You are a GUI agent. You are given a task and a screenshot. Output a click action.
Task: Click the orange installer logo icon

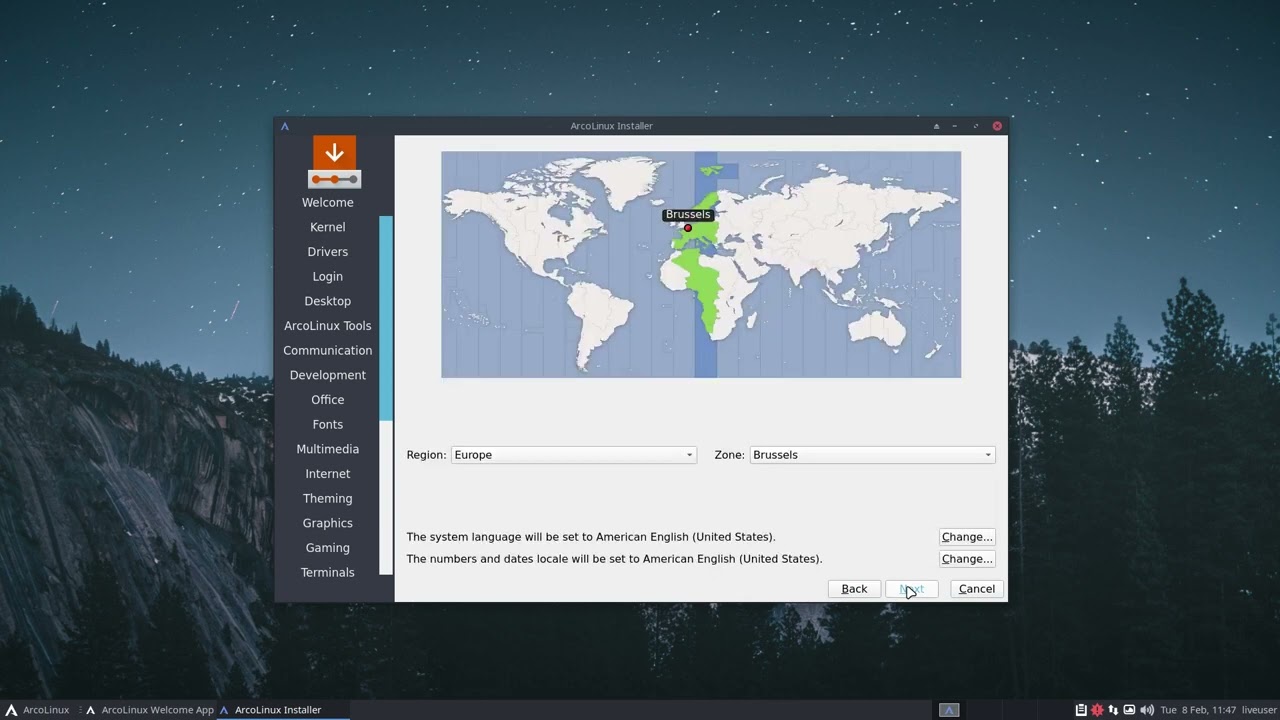click(x=334, y=162)
